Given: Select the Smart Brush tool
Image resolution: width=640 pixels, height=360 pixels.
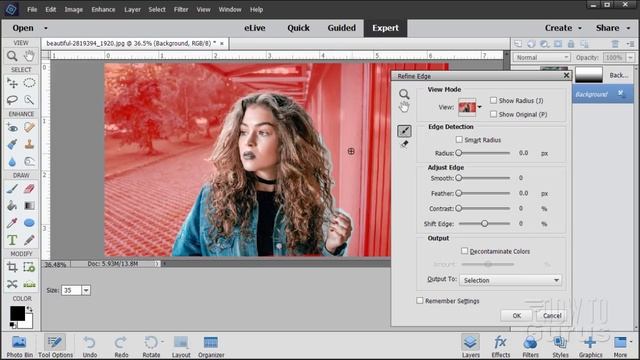Looking at the screenshot, I should click(12, 144).
